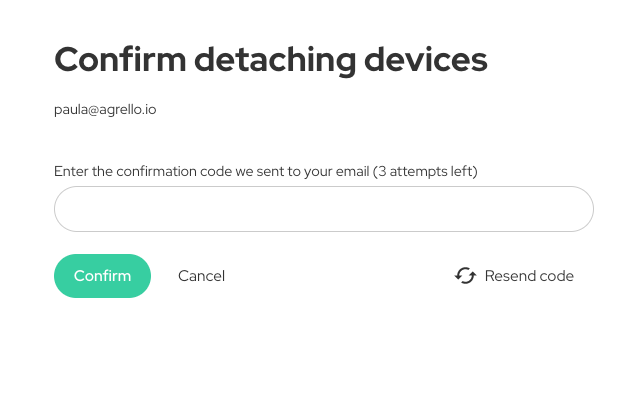Click the confirmation code instruction label
This screenshot has height=411, width=635.
pos(265,172)
